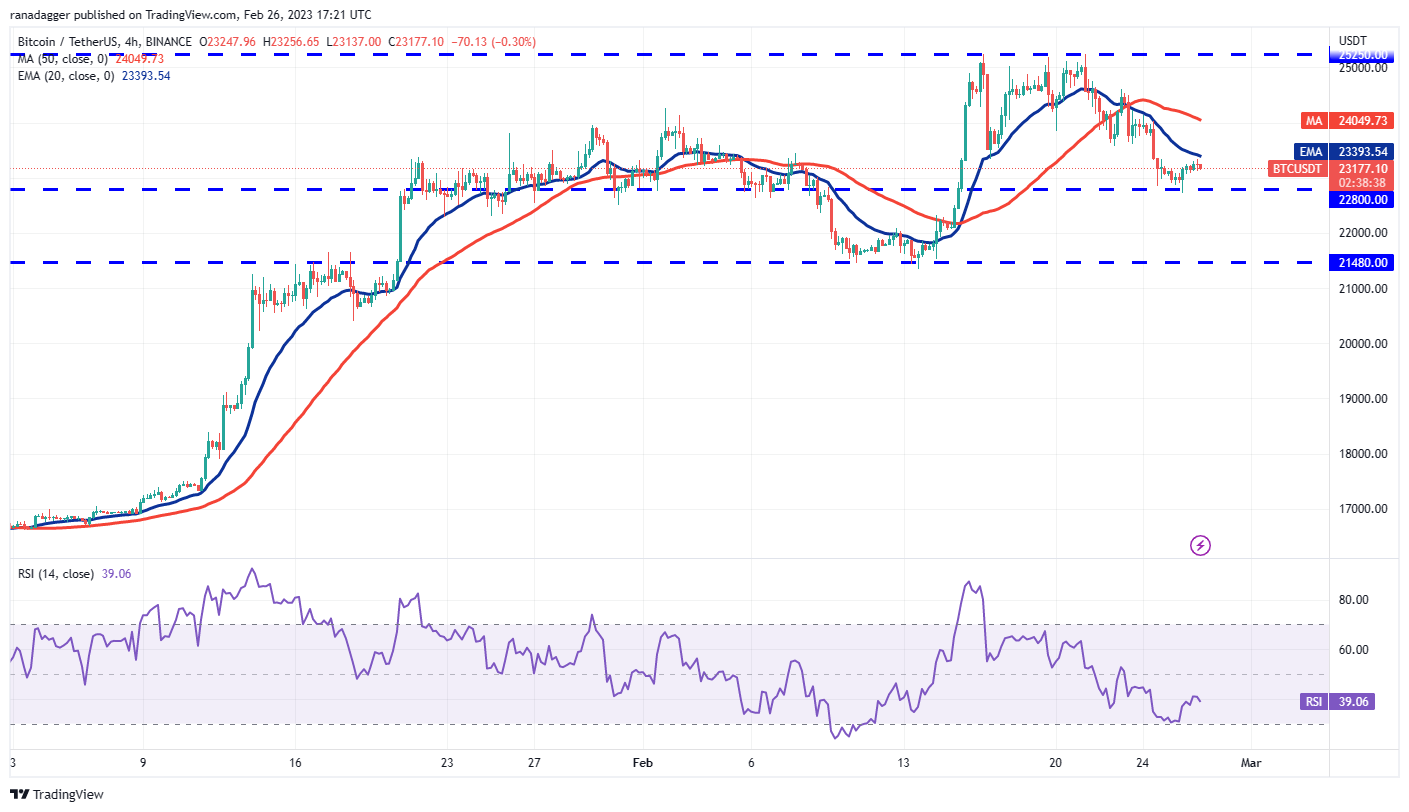Screen dimensions: 1409x812
Task: Select the RSI (14, close) legend label
Action: (x=56, y=574)
